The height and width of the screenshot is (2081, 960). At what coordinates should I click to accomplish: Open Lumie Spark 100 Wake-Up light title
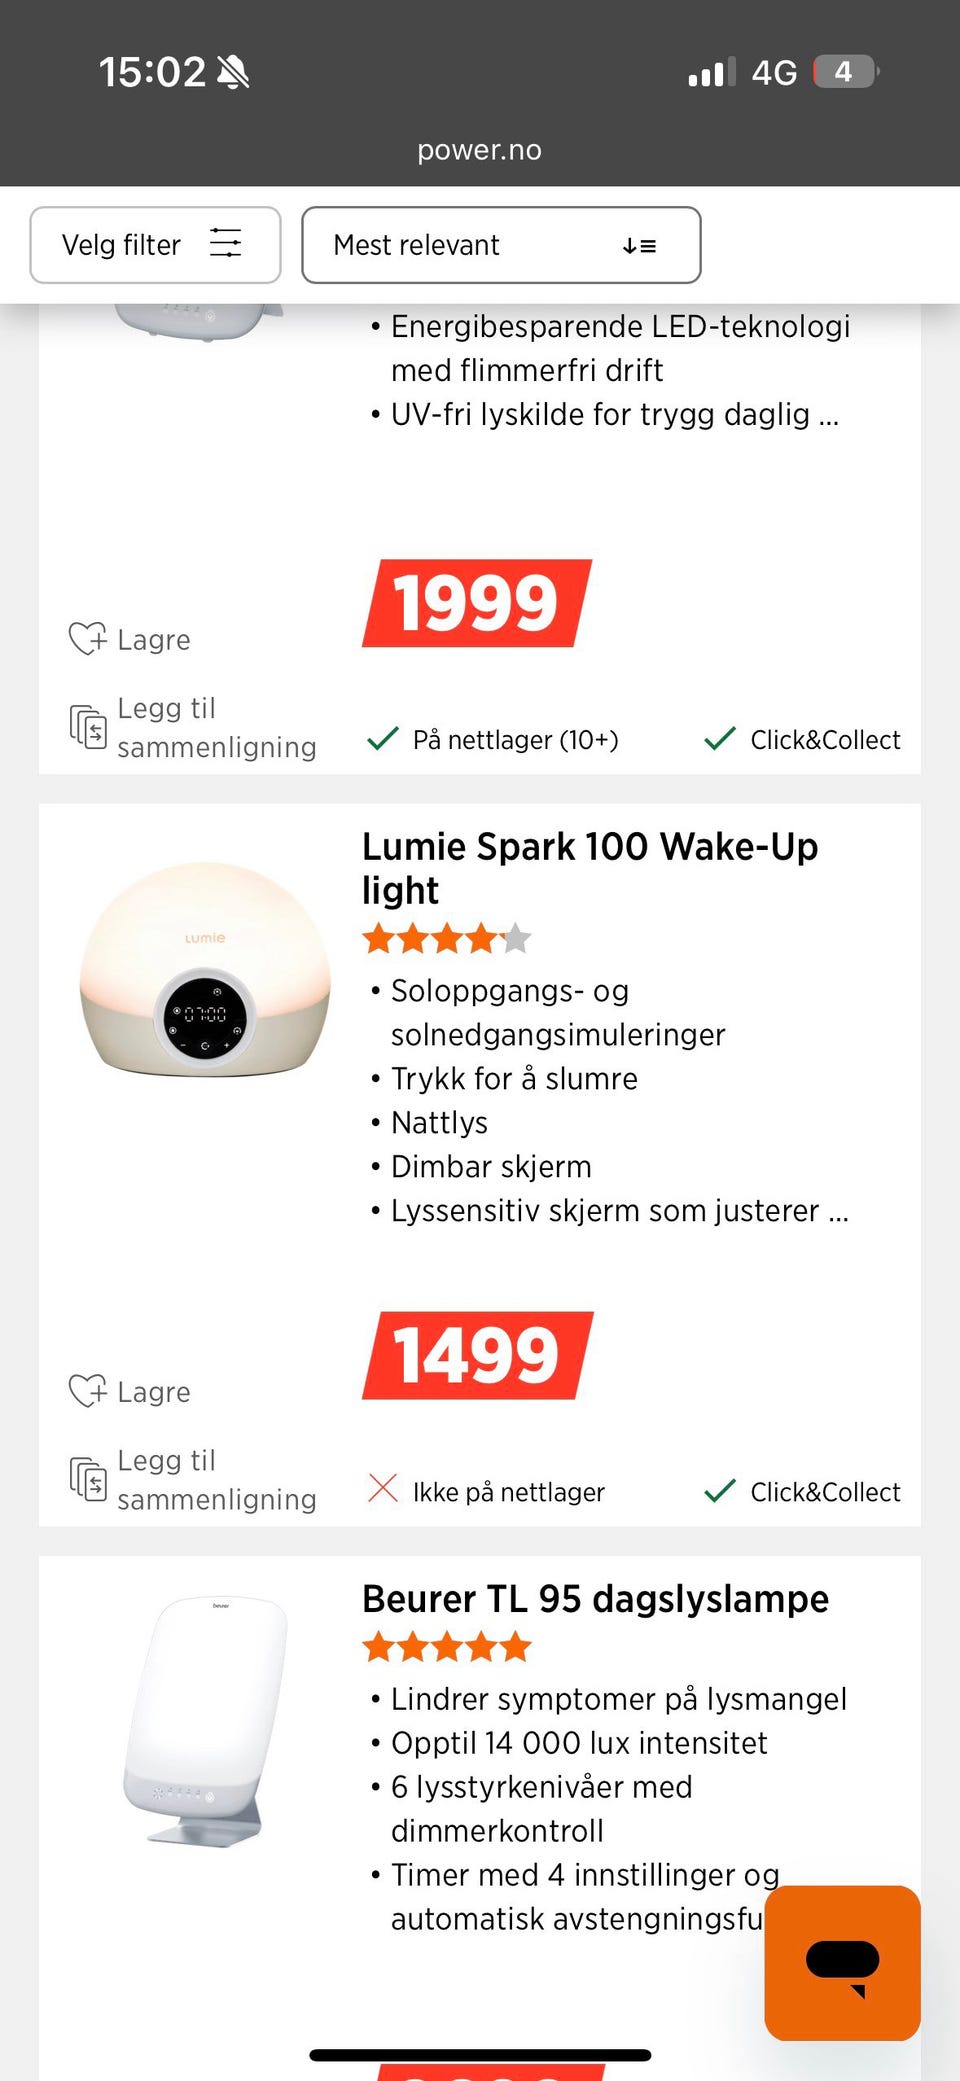[x=589, y=867]
